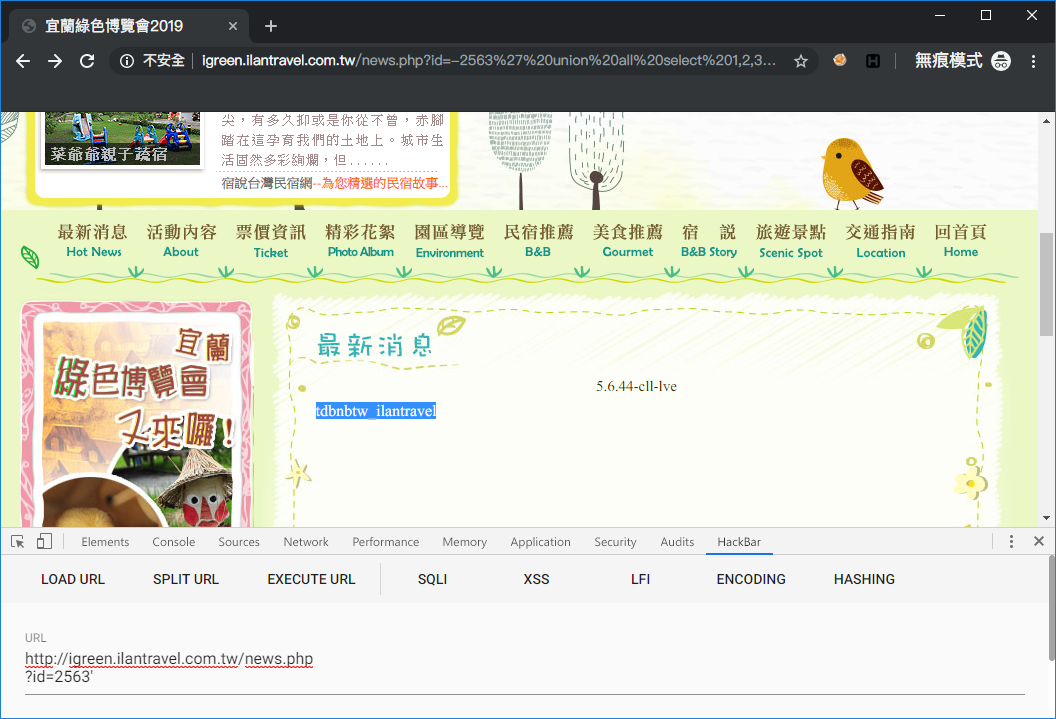Click the 宜蘭綠色博覽會又來囉 banner image
Screen dimensions: 1056x719
click(x=137, y=414)
